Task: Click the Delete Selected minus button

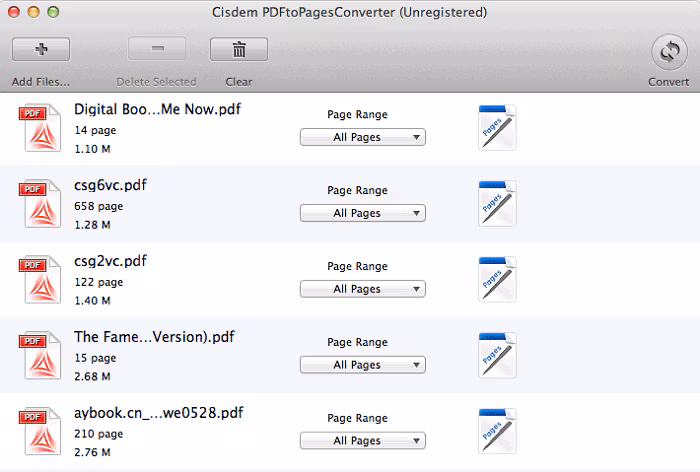Action: (157, 49)
